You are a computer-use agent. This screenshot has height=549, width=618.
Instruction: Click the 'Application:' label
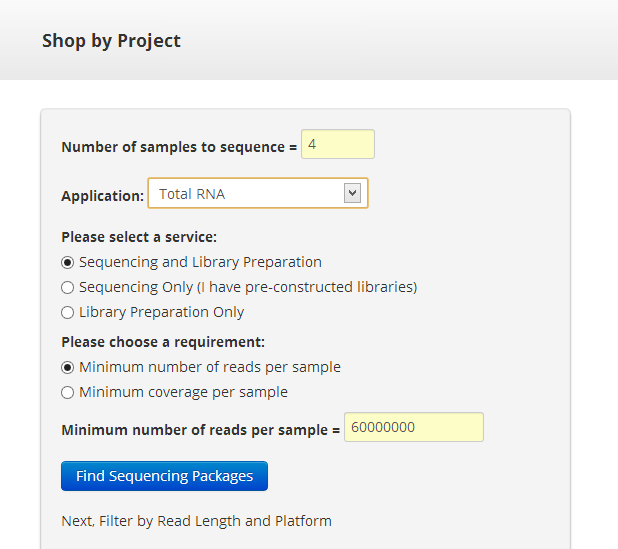pyautogui.click(x=102, y=196)
